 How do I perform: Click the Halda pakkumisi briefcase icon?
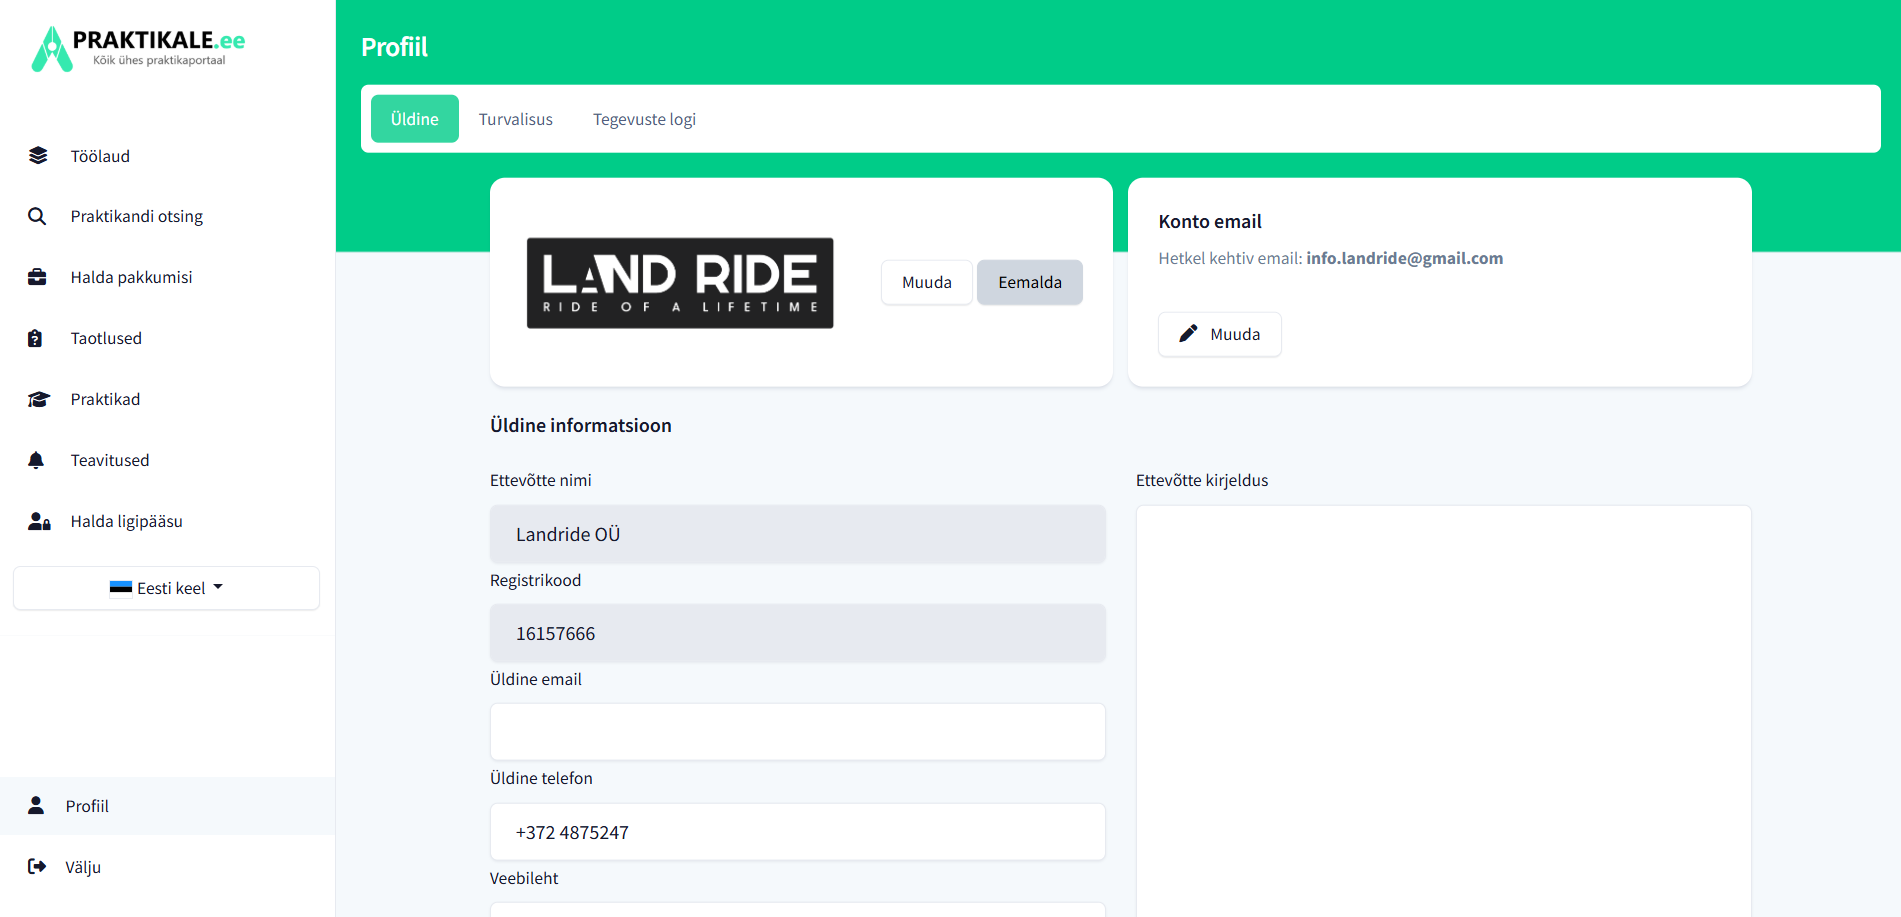(37, 277)
